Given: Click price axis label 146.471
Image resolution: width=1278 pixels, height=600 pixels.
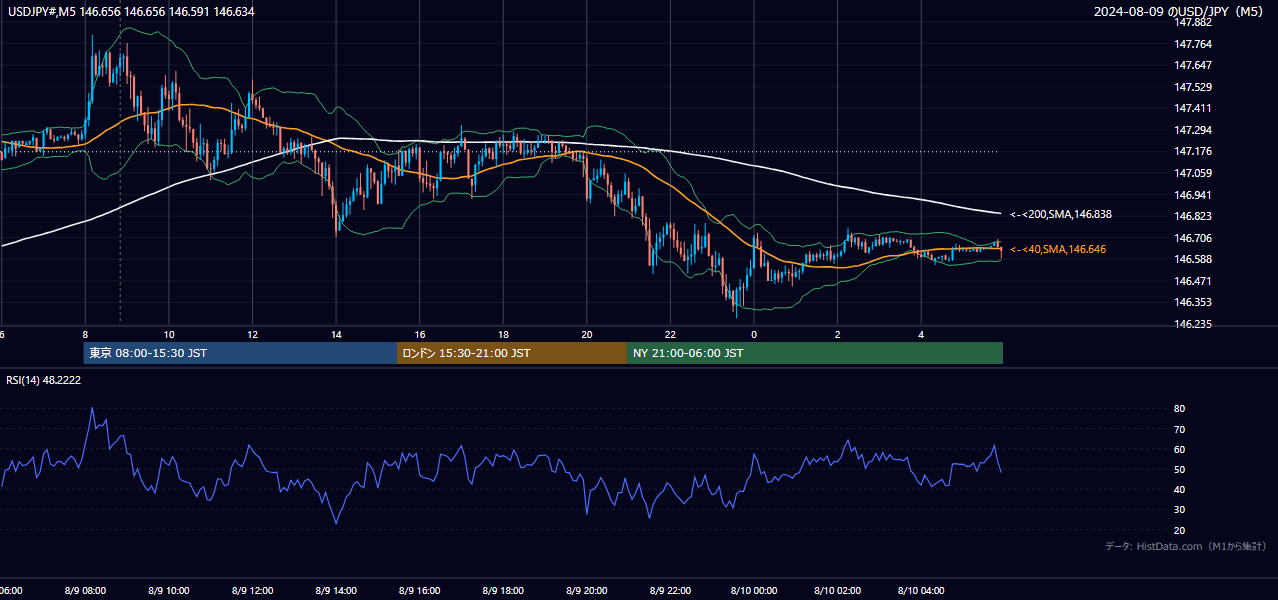Looking at the screenshot, I should (1194, 281).
